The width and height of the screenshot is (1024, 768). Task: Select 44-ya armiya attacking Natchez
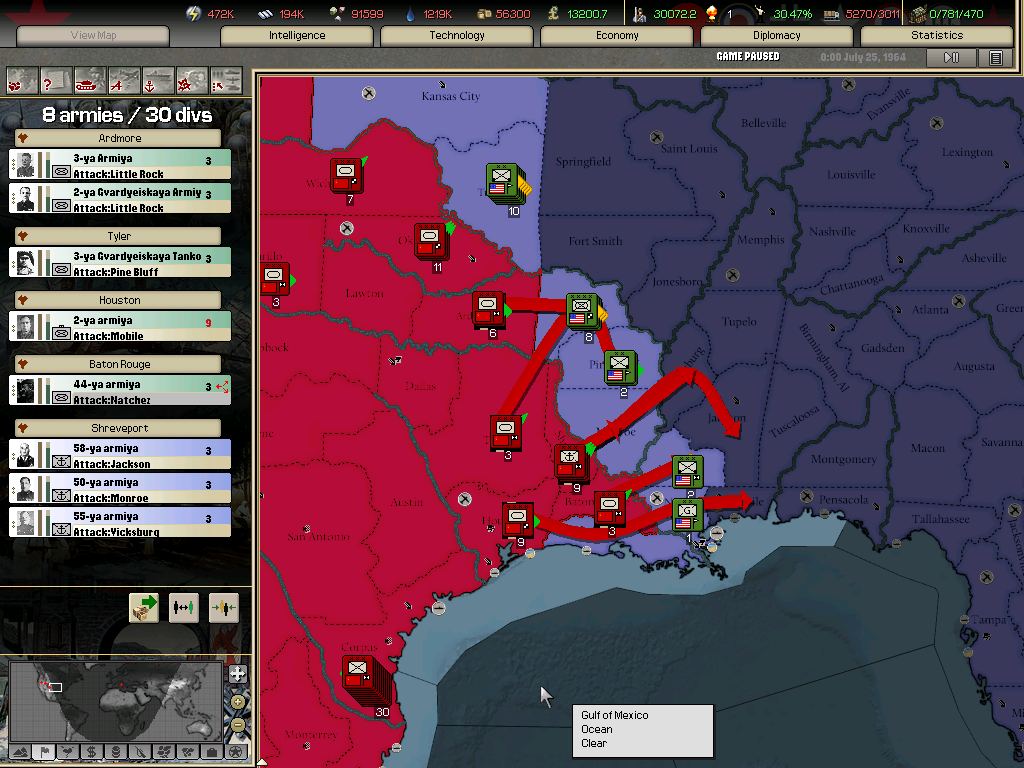point(120,391)
